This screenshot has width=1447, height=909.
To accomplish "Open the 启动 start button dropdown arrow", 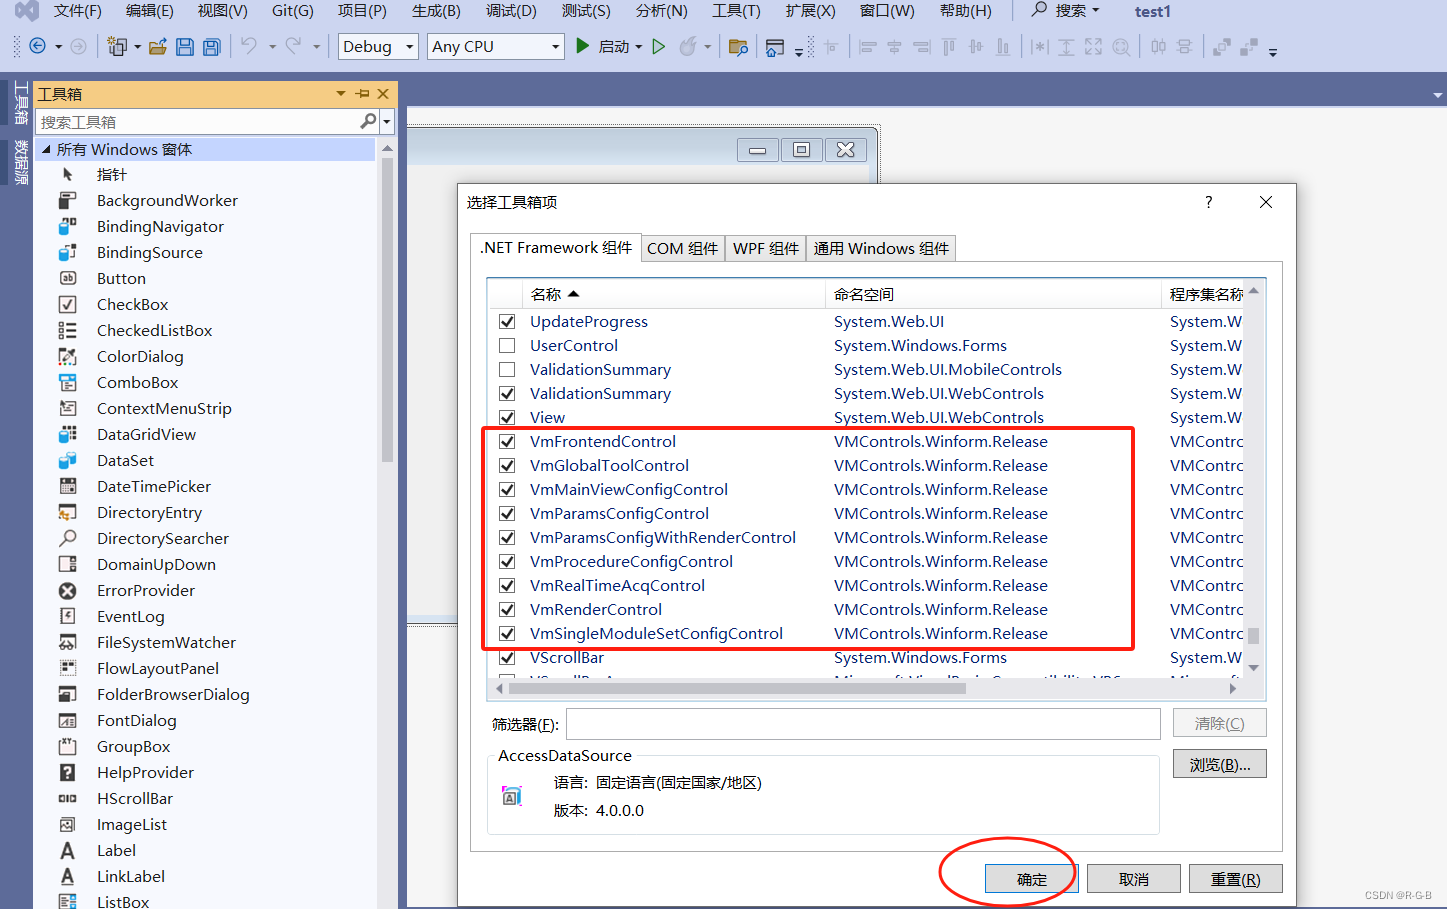I will (639, 47).
